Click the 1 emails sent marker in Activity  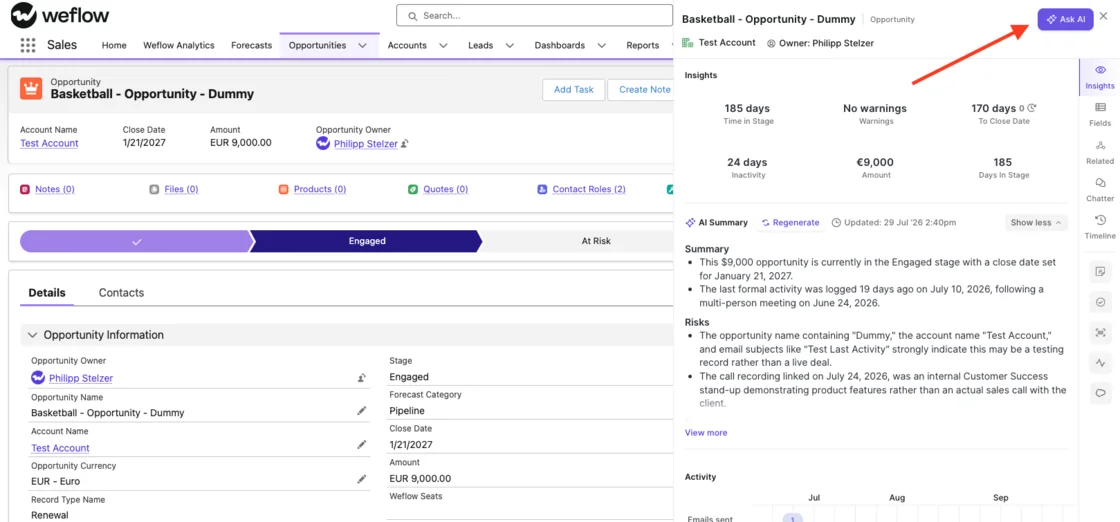click(792, 518)
